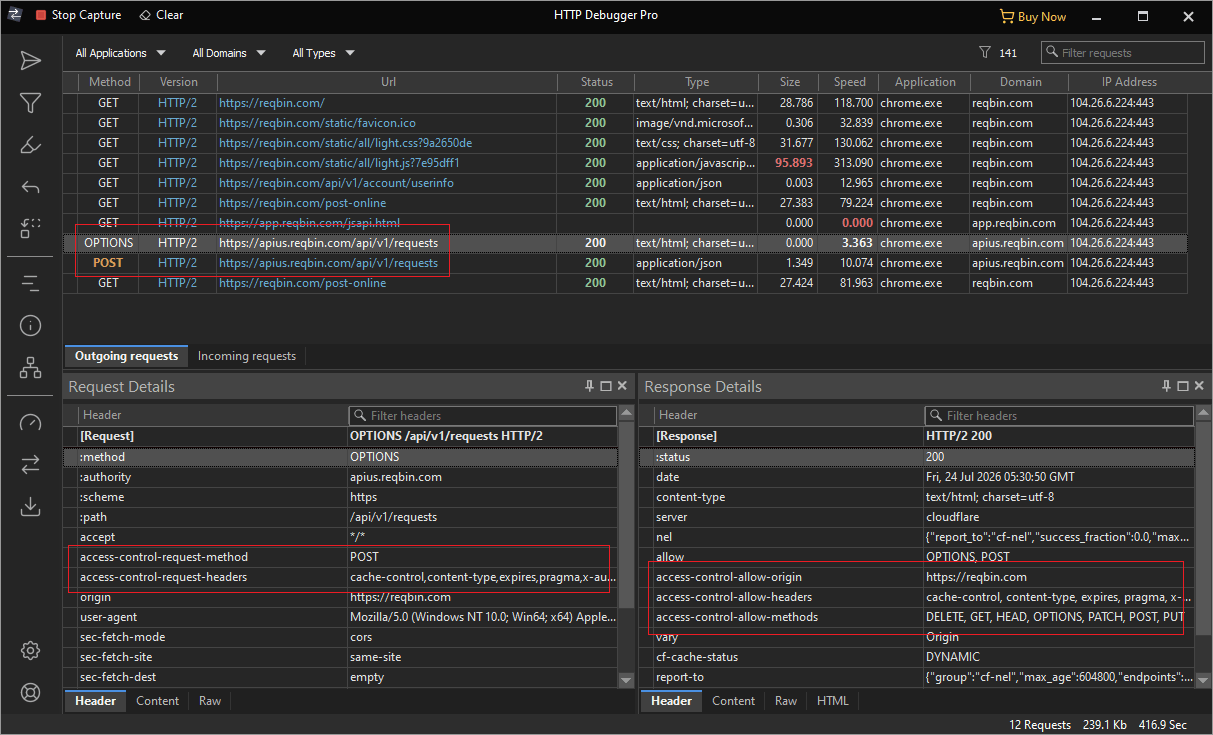Screen dimensions: 1213x735
Task: Click the Clear button
Action: click(x=161, y=15)
